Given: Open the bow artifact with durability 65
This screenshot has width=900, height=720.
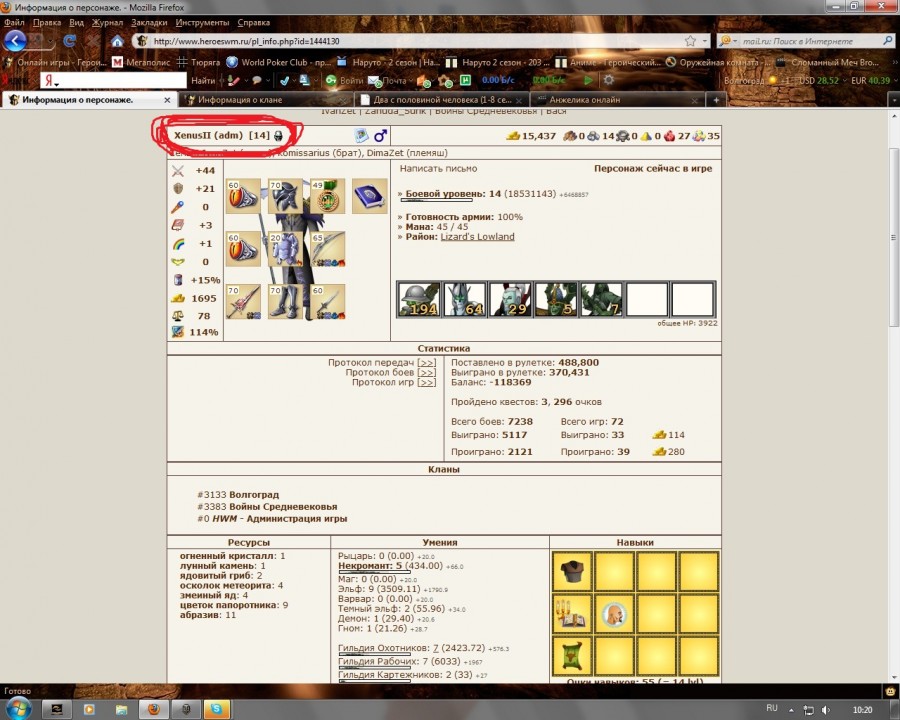Looking at the screenshot, I should coord(328,249).
